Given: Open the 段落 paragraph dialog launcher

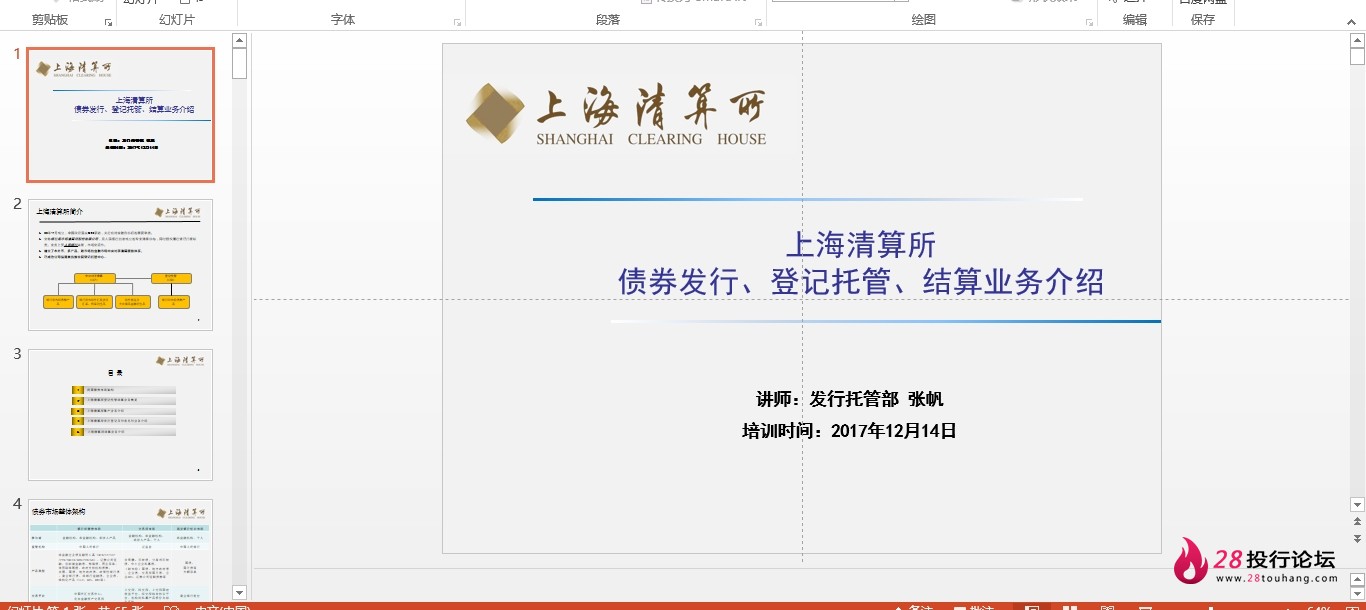Looking at the screenshot, I should [758, 22].
